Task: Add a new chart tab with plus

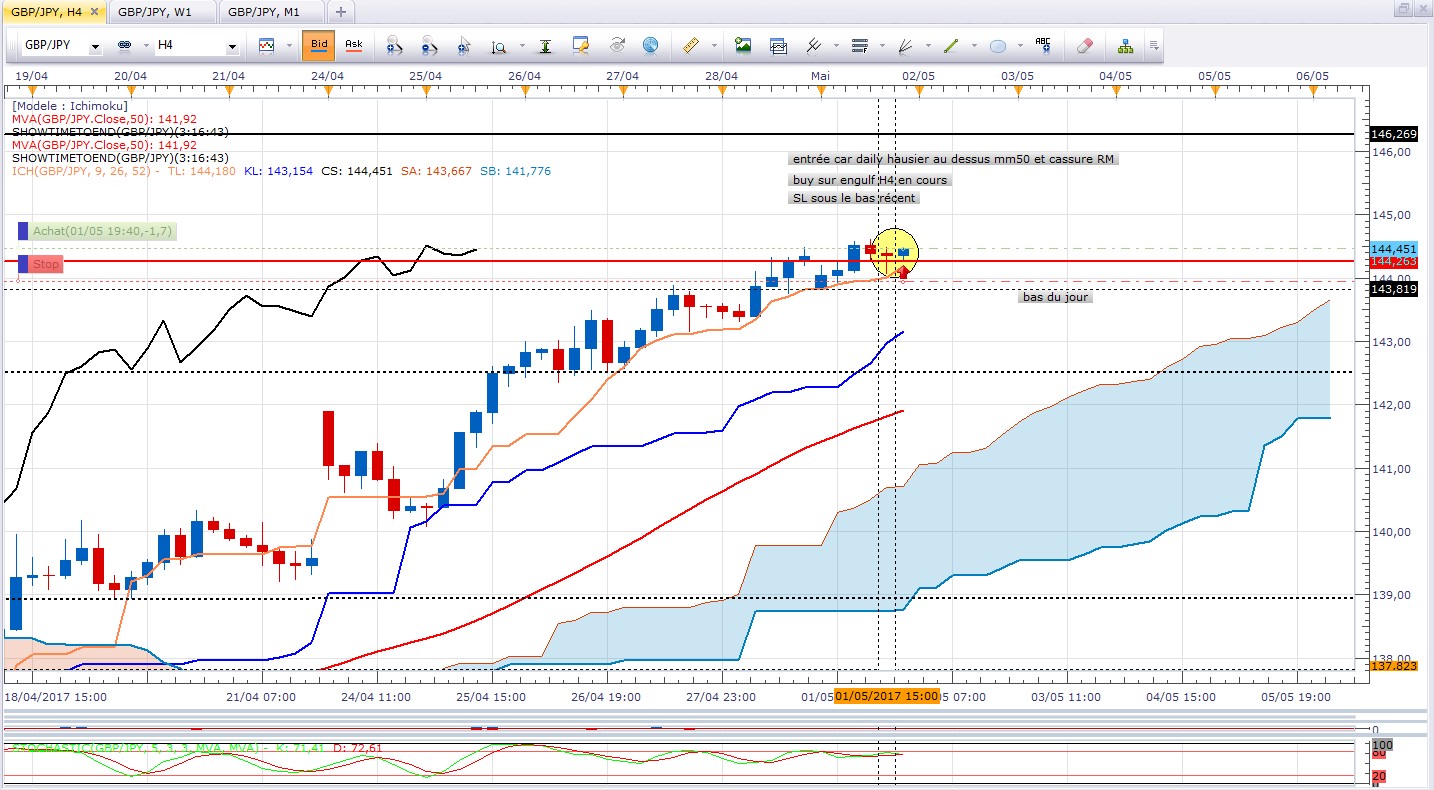Action: pos(341,12)
